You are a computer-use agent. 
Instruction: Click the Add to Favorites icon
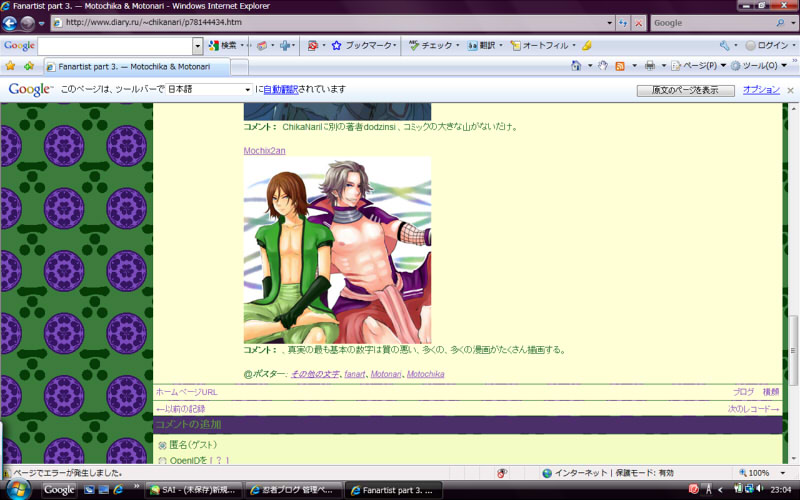(29, 66)
